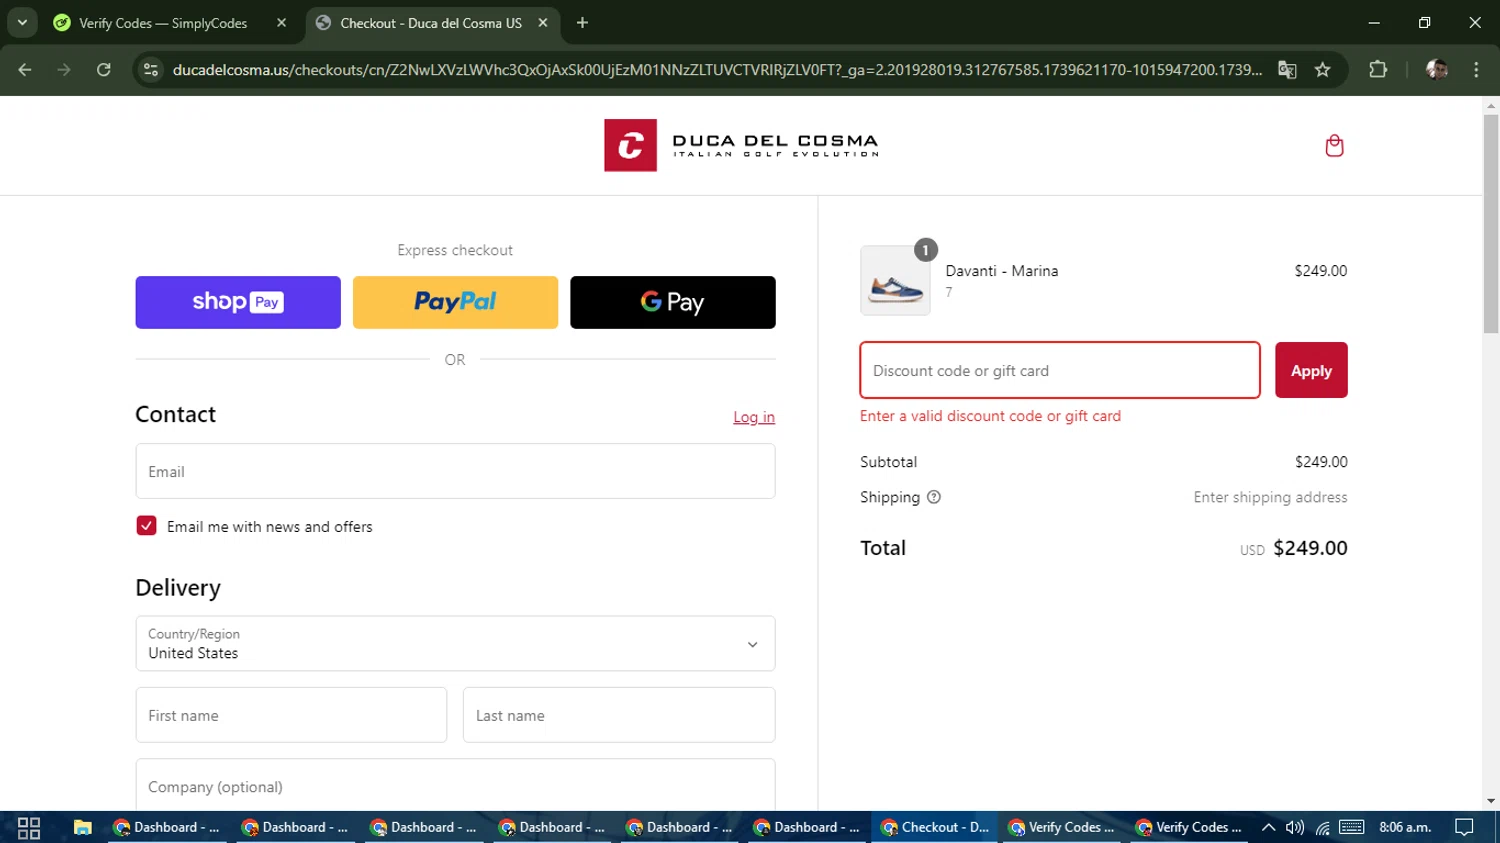Click the Discount code or gift card field
The height and width of the screenshot is (843, 1500).
tap(1060, 370)
